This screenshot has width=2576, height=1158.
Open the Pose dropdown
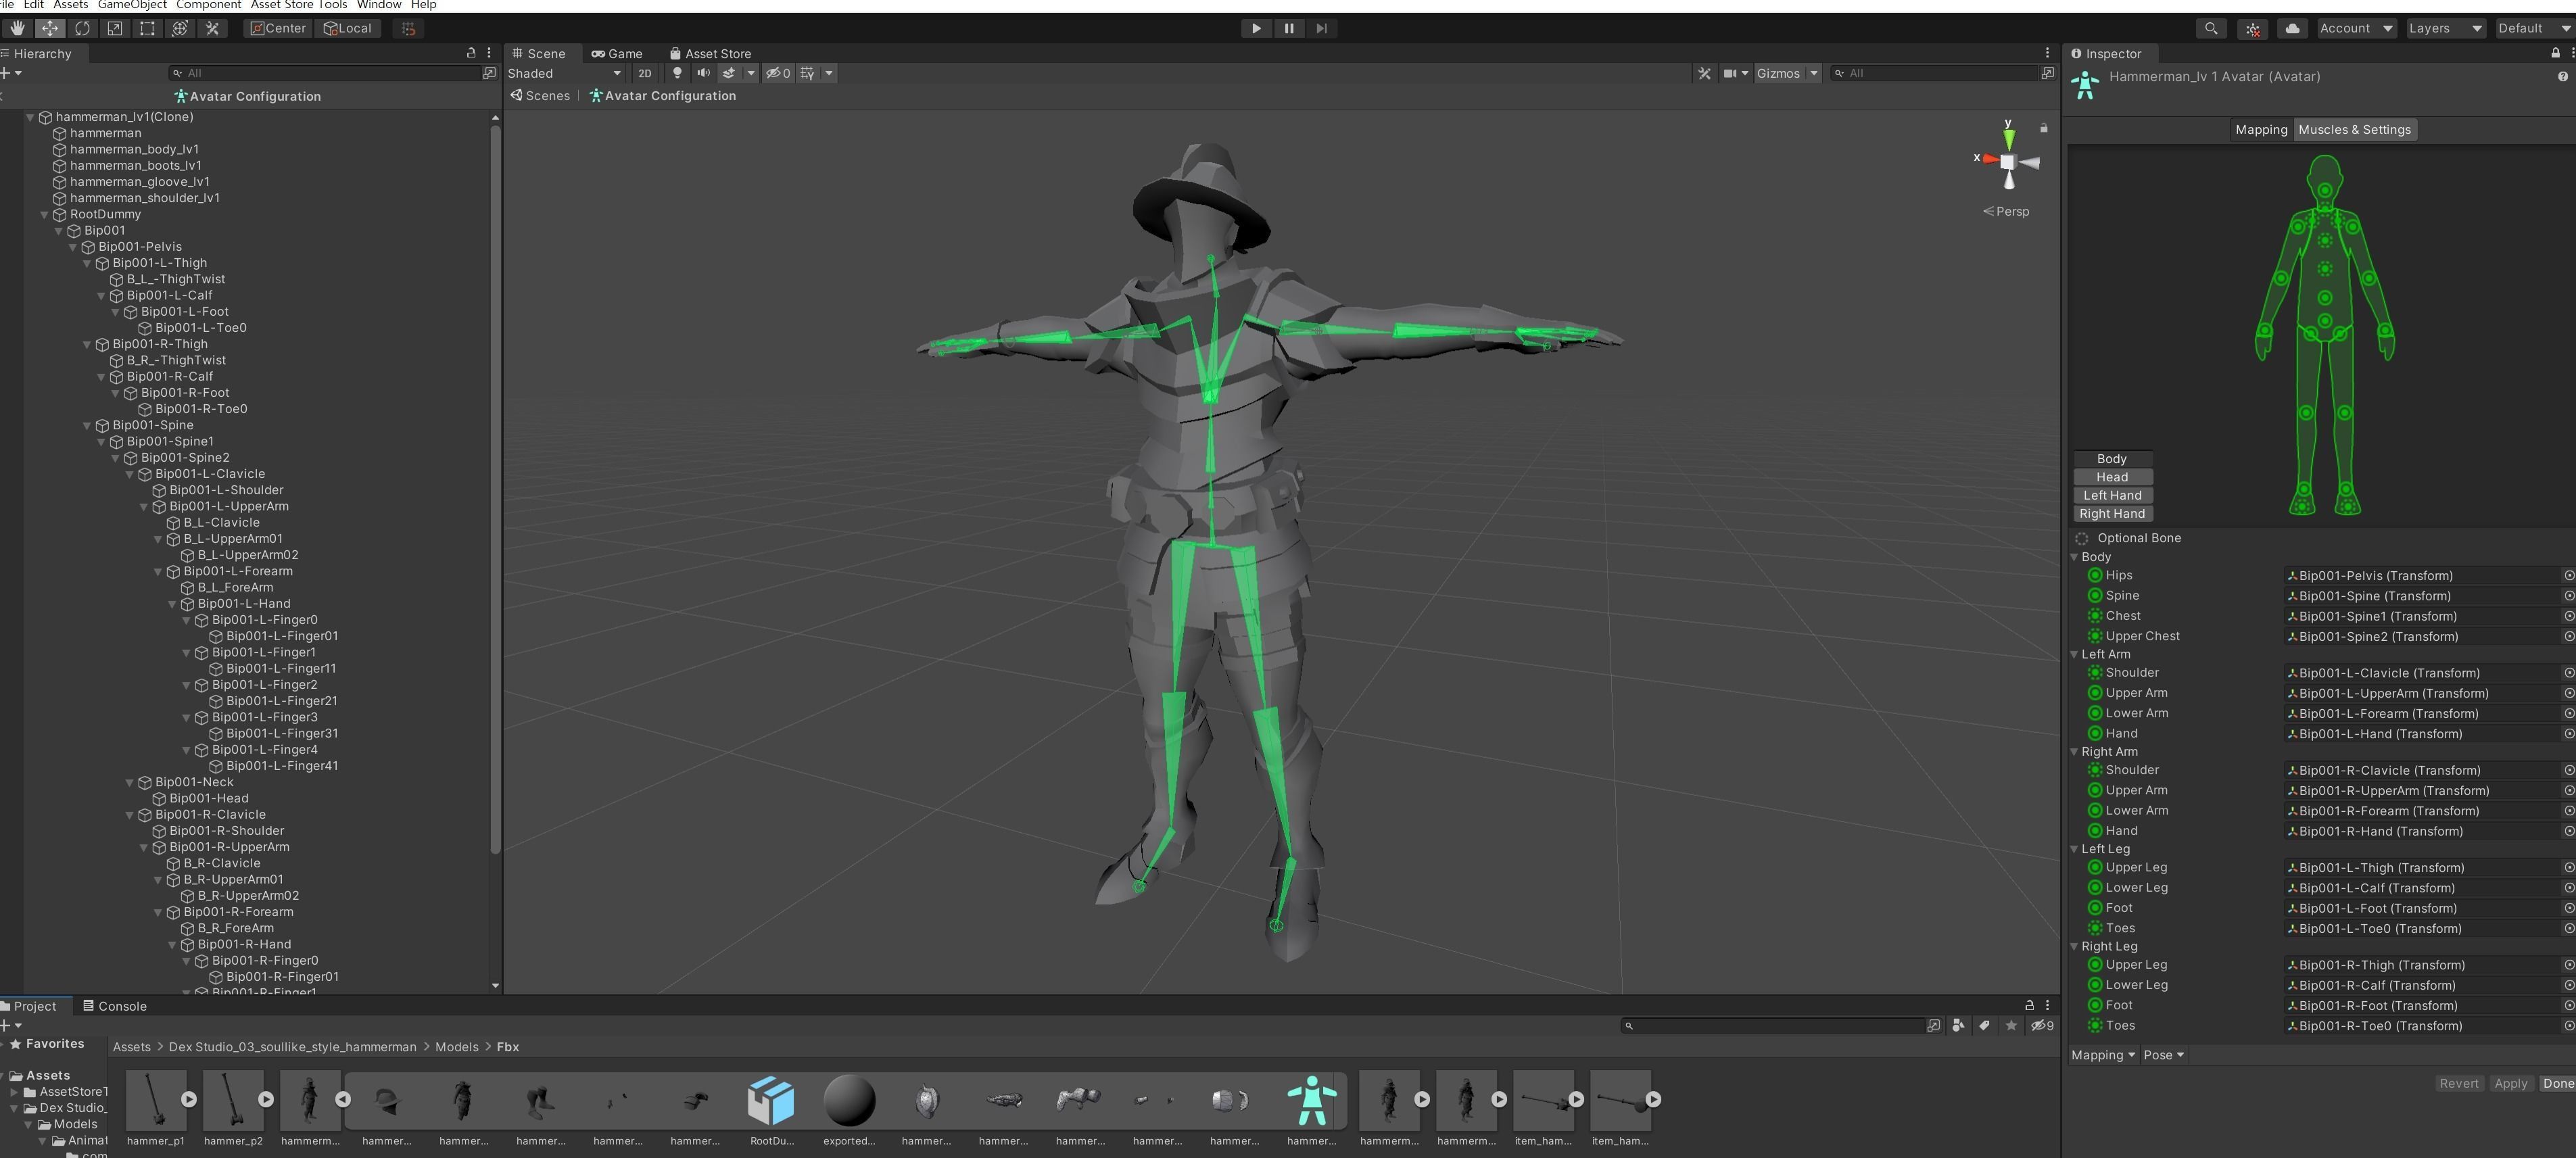2163,1055
